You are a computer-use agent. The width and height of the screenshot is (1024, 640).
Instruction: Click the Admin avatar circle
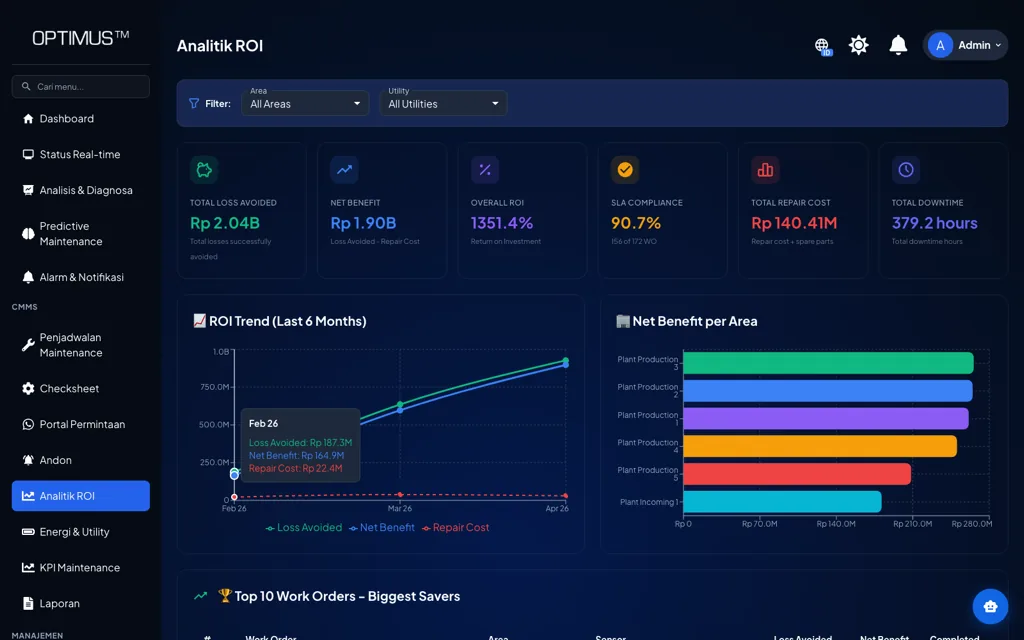[x=940, y=45]
